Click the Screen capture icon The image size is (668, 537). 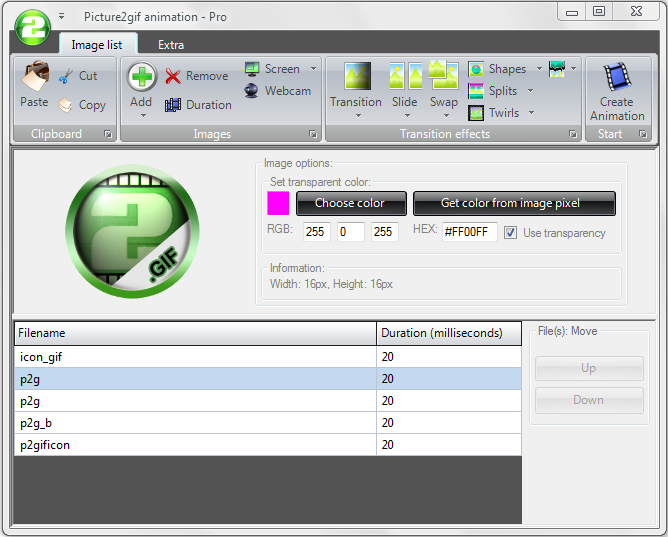(252, 69)
